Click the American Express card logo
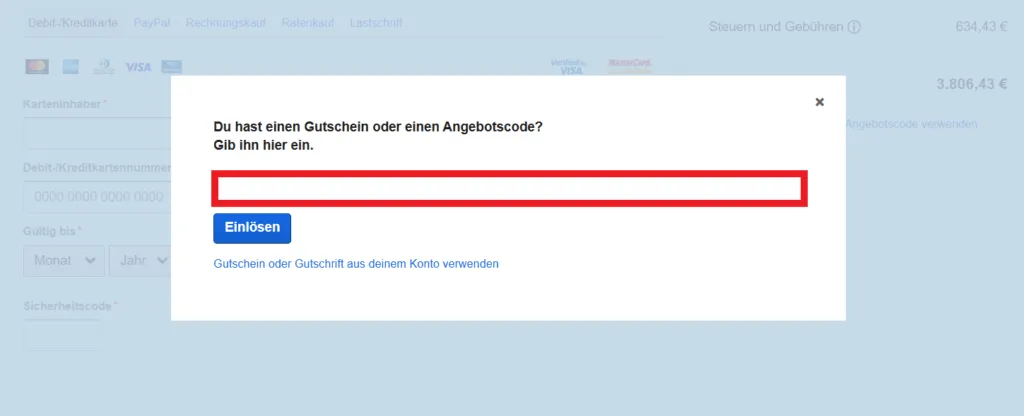The image size is (1024, 416). (71, 67)
